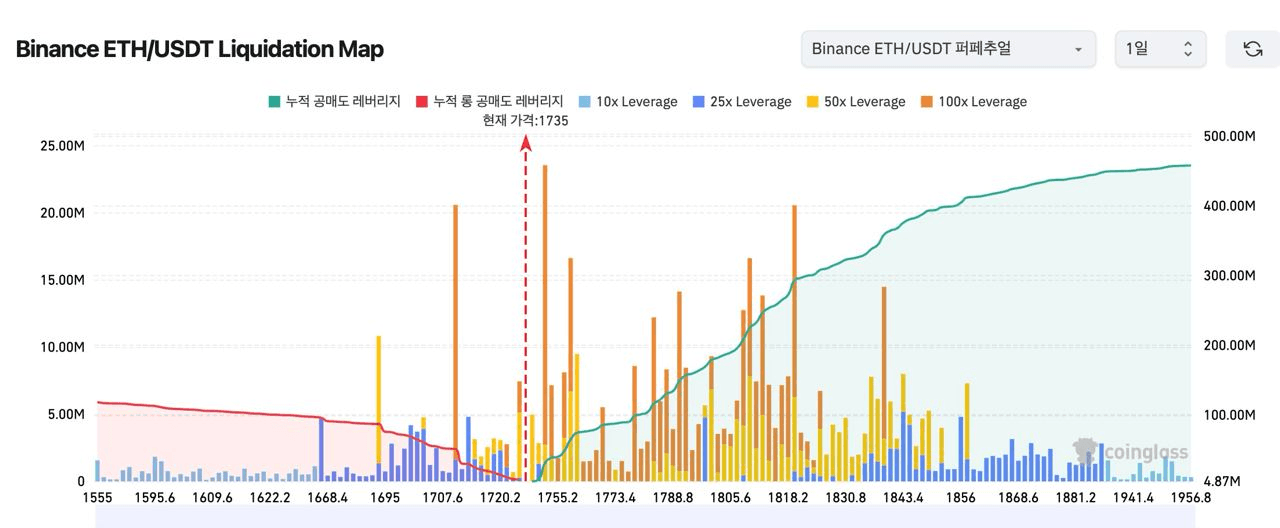Click the 1843.4 price axis label
This screenshot has height=528, width=1280.
pos(904,497)
